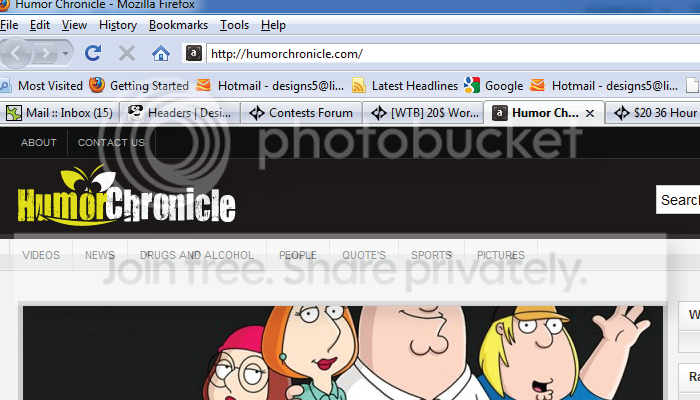The width and height of the screenshot is (700, 400).
Task: Click the HumorChronicle logo
Action: click(x=126, y=196)
